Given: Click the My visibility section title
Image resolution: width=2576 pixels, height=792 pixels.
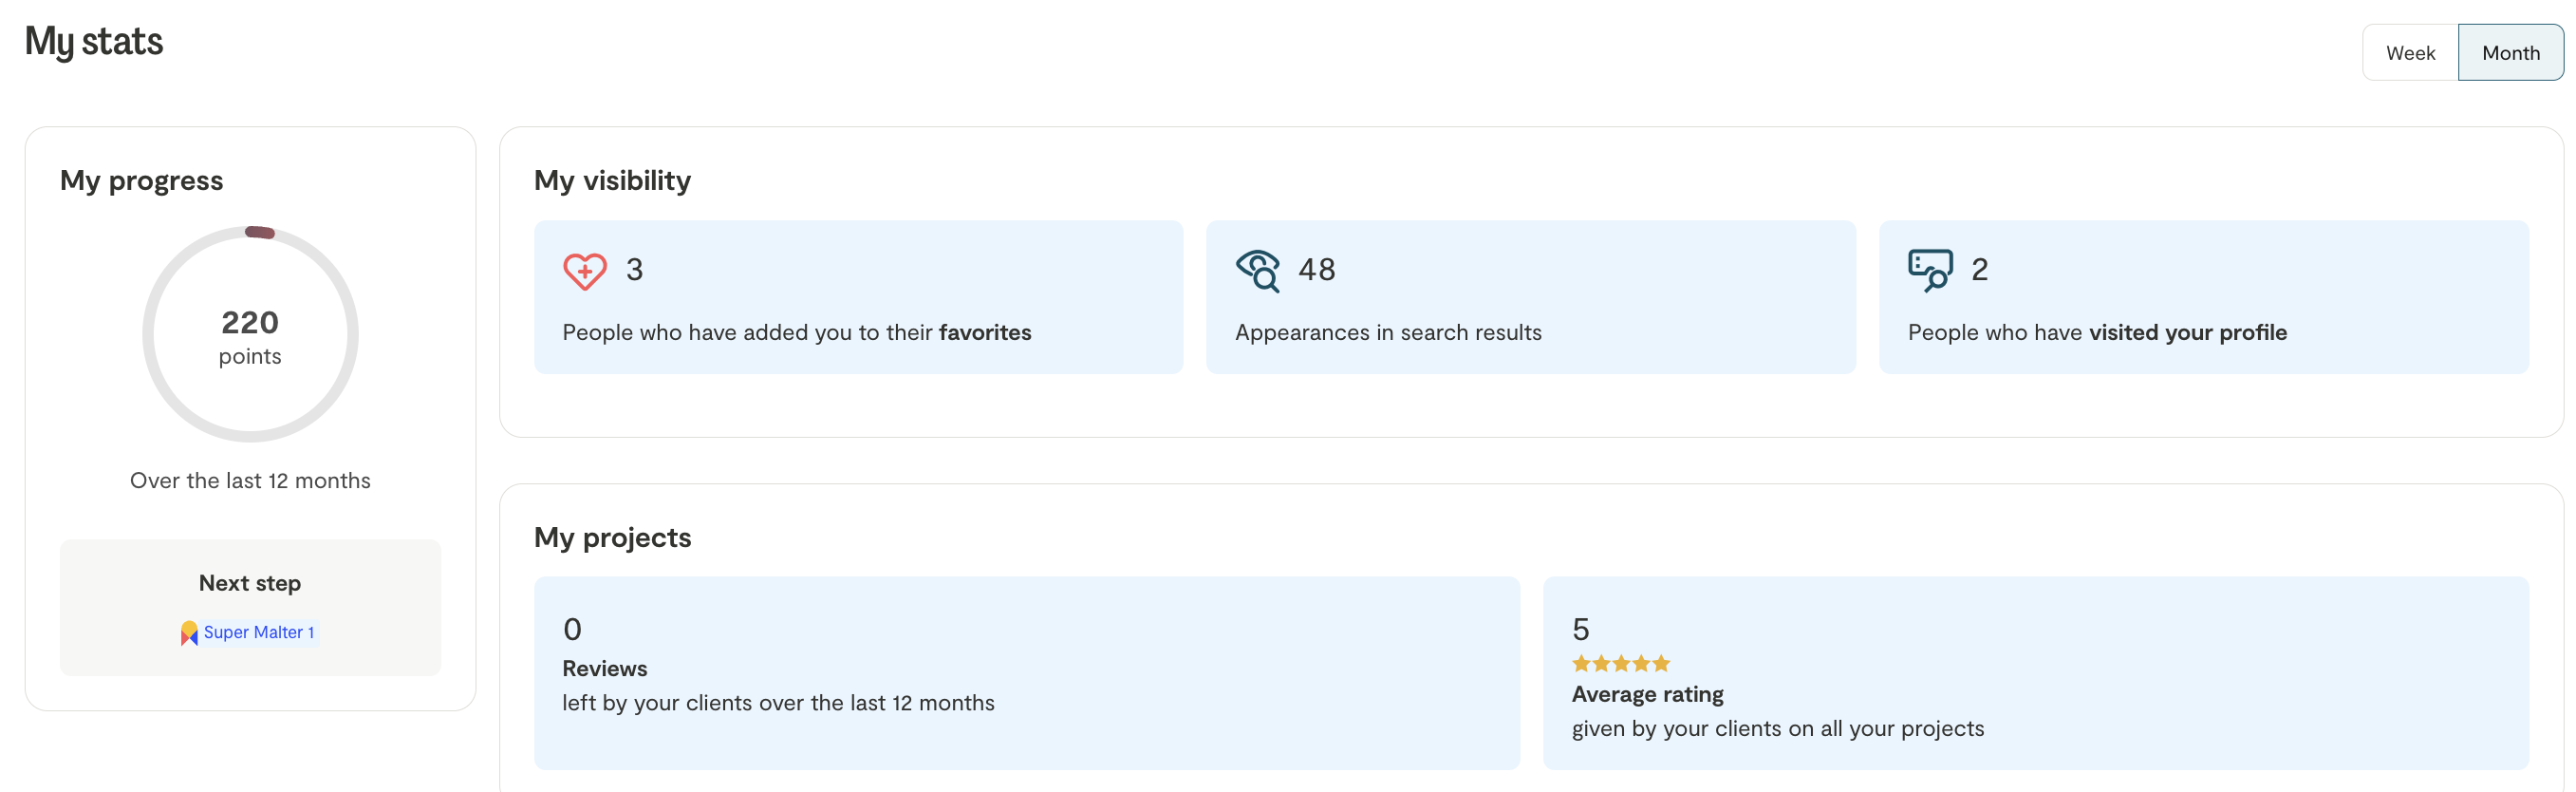Looking at the screenshot, I should click(612, 181).
